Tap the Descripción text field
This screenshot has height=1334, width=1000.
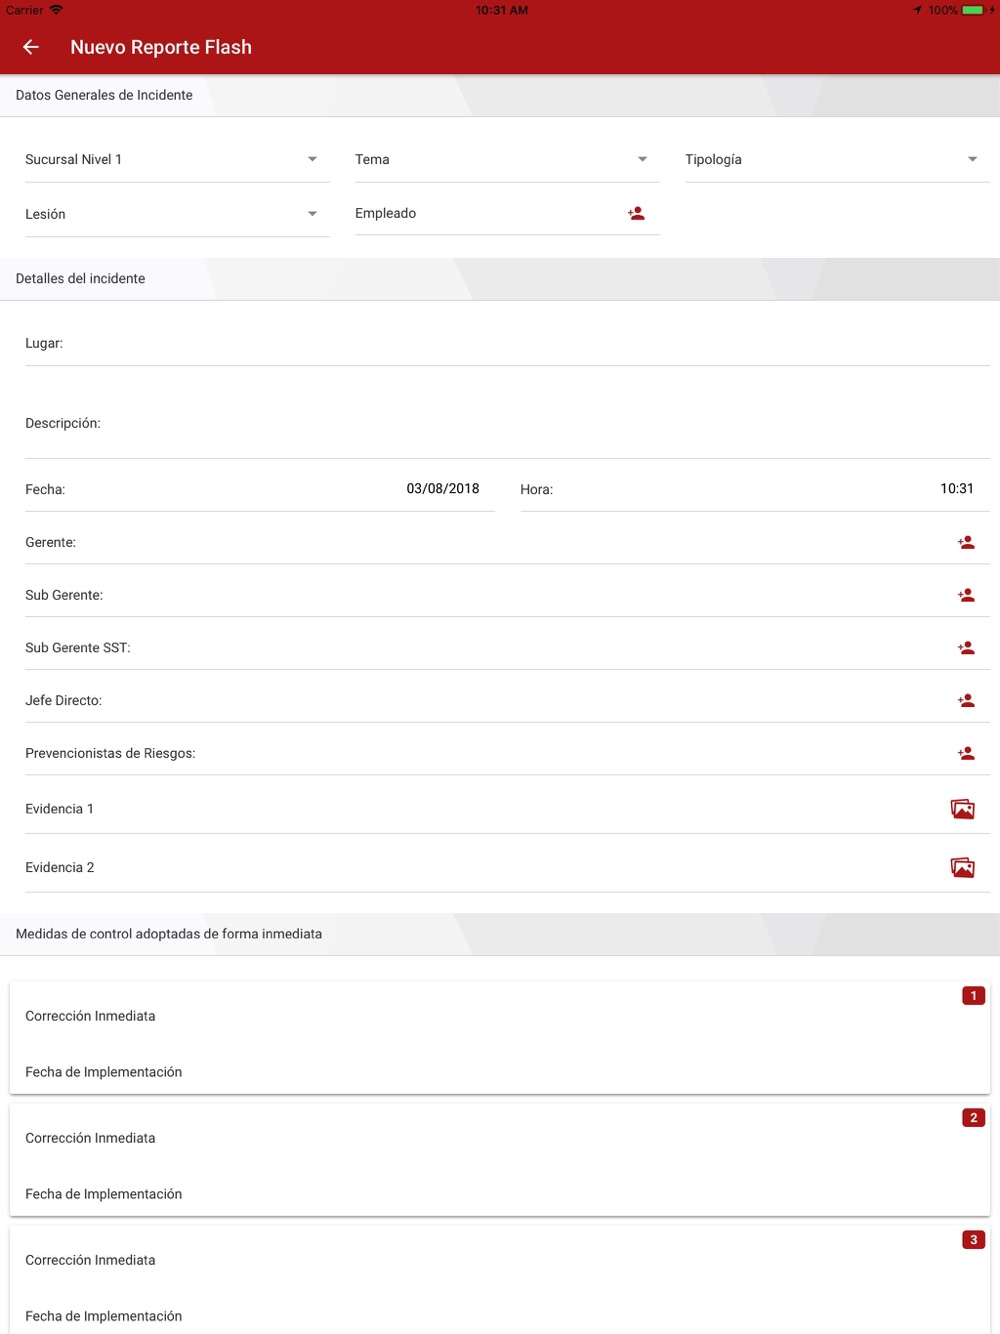click(507, 423)
